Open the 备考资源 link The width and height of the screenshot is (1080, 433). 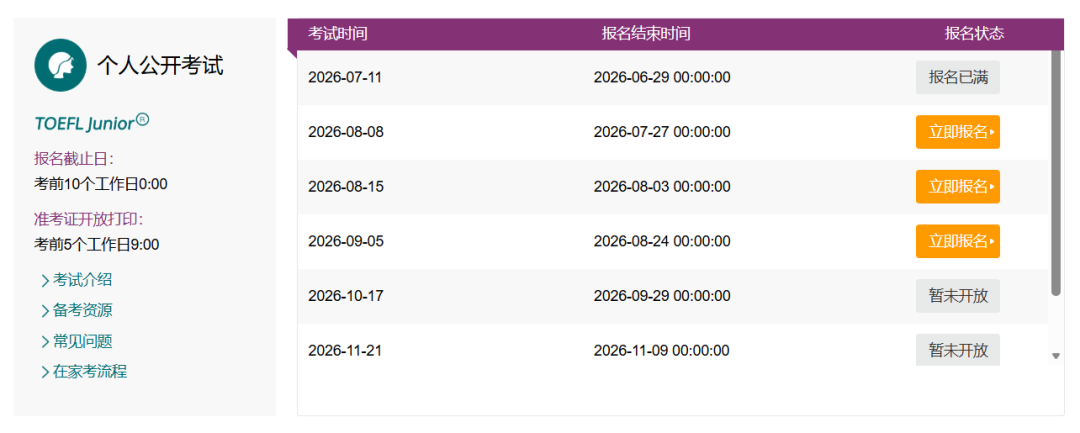click(83, 310)
